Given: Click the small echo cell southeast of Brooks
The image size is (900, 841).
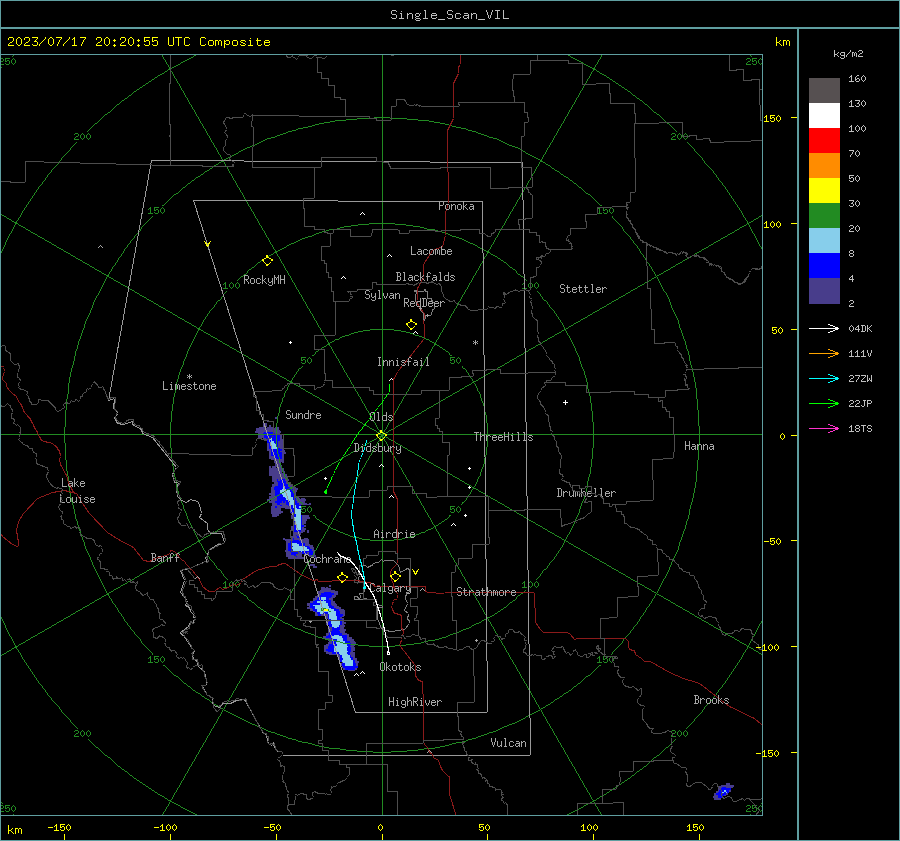Looking at the screenshot, I should click(x=723, y=792).
